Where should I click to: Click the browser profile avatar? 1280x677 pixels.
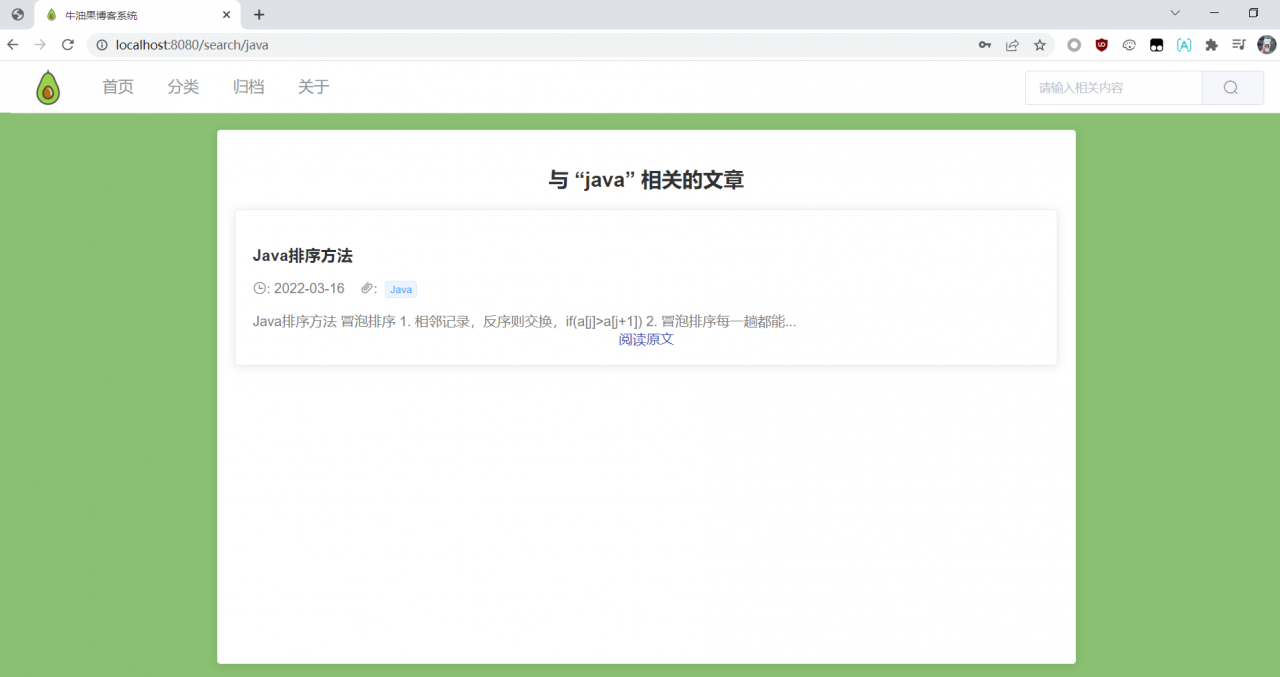(x=1267, y=45)
